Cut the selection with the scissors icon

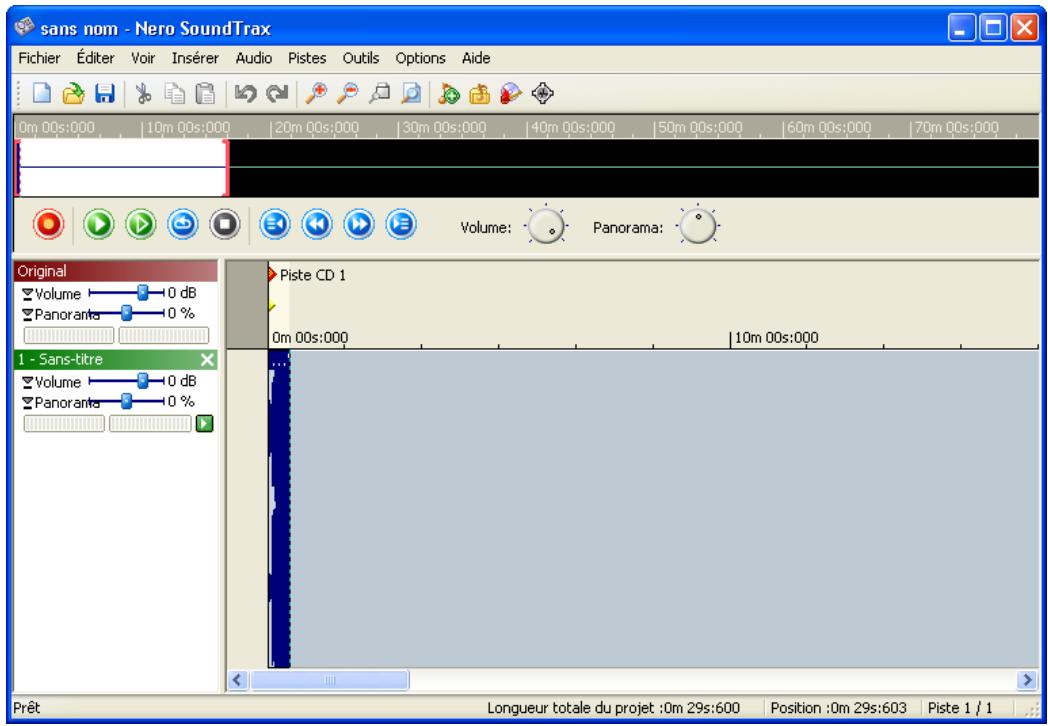[142, 93]
